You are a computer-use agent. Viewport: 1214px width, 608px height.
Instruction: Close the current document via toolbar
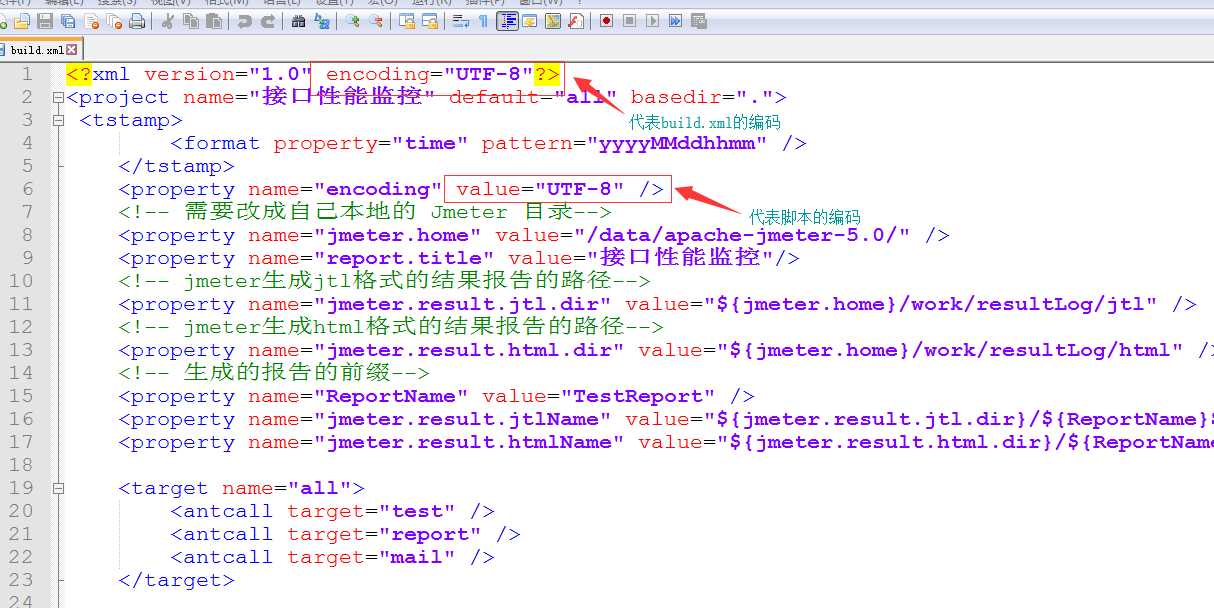[91, 21]
